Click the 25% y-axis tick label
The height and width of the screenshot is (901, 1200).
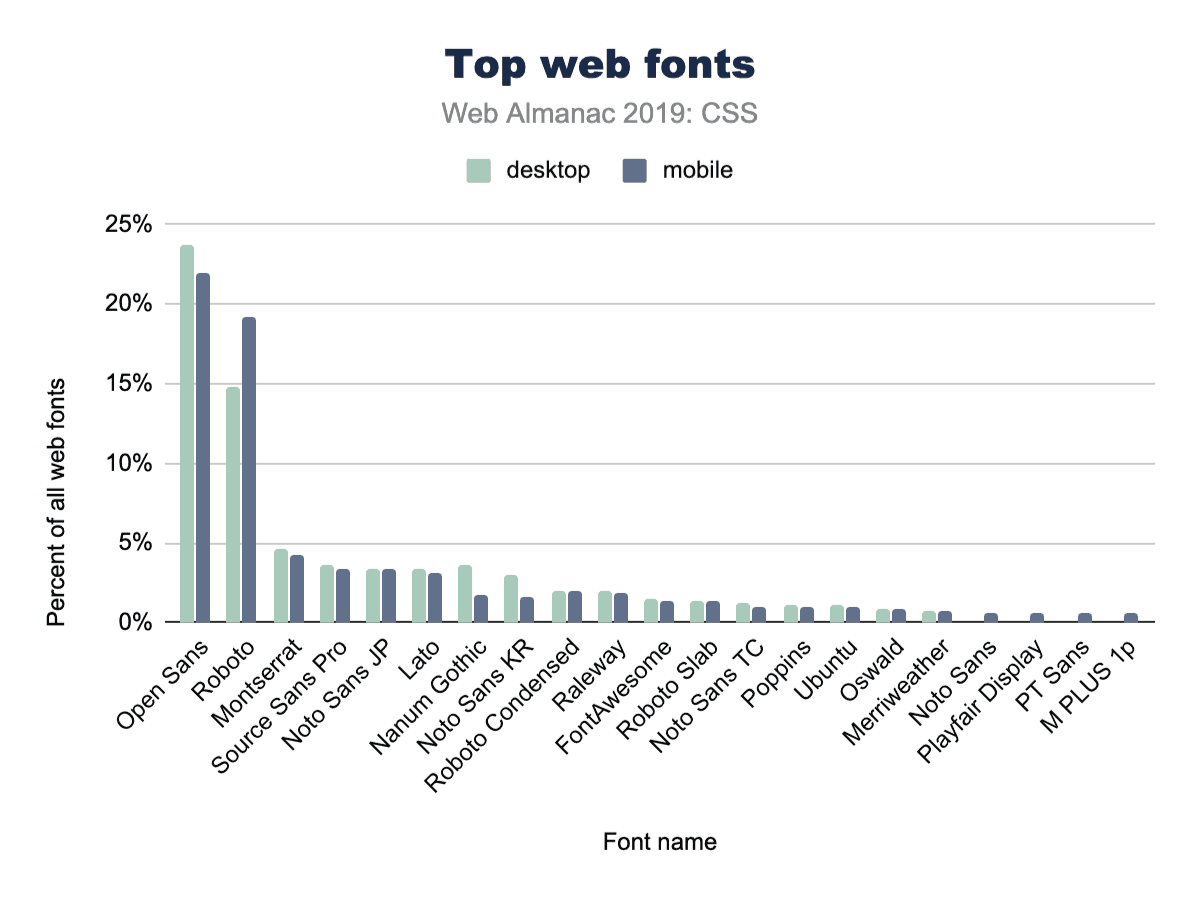click(x=128, y=225)
